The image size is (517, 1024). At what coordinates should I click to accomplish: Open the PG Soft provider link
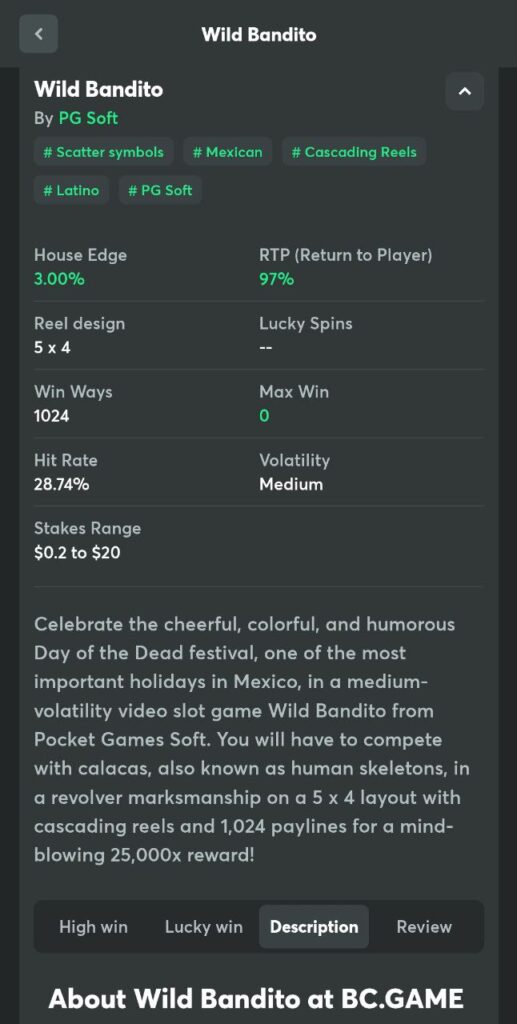click(x=88, y=118)
